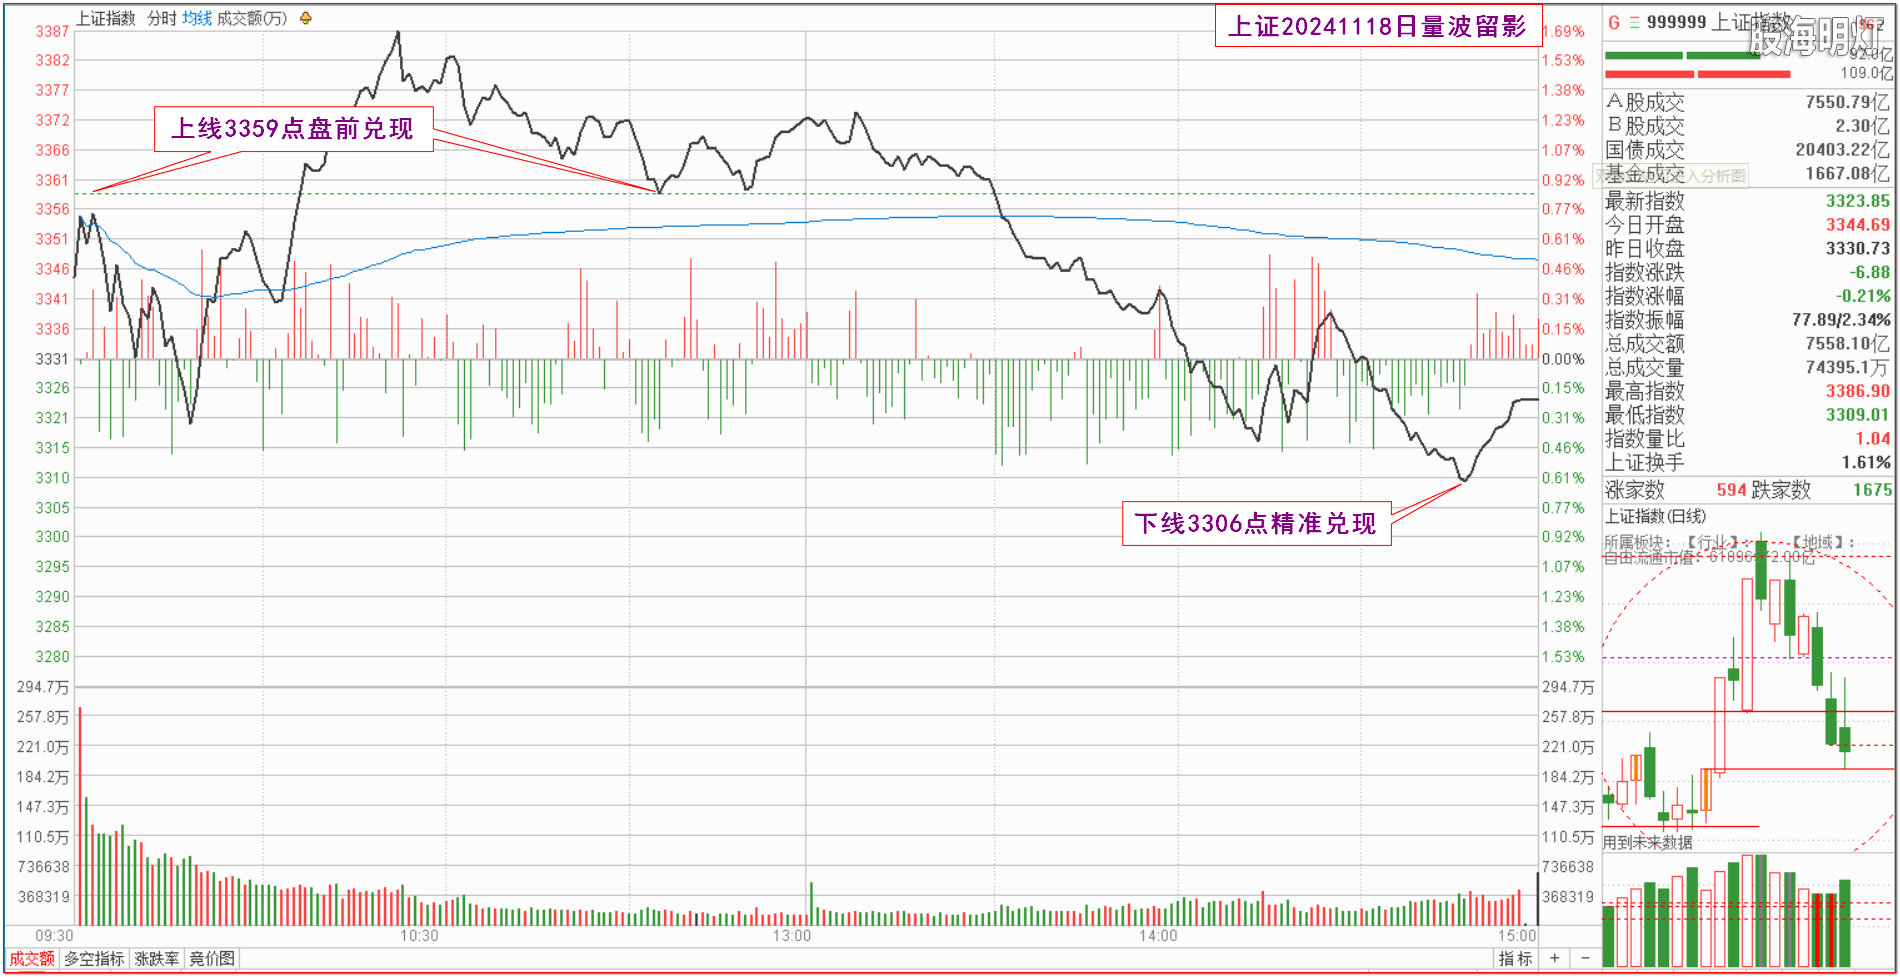Click the 上证换手 1.61% row
The image size is (1900, 977).
coord(1747,463)
